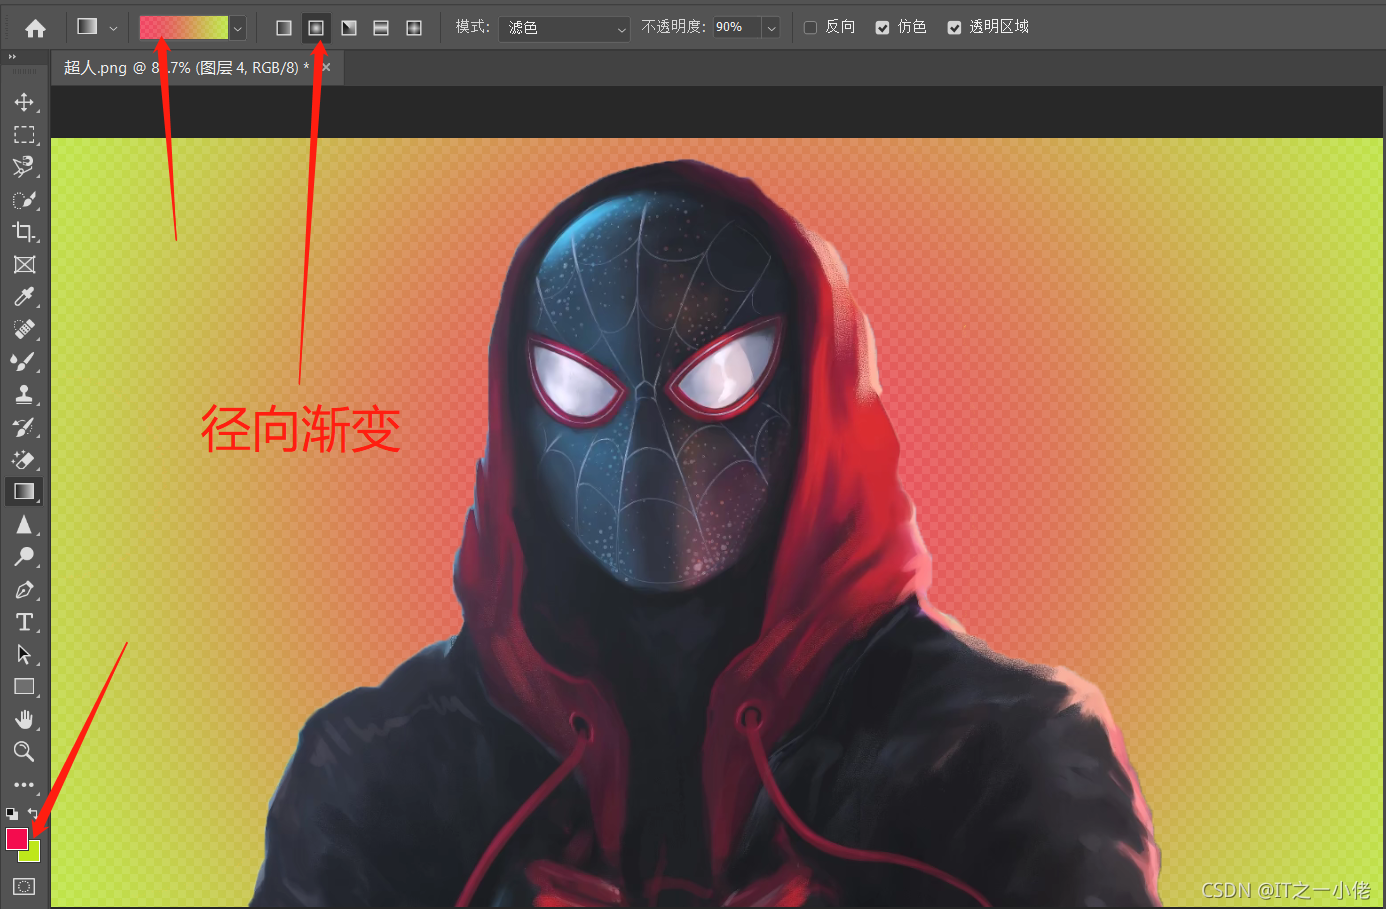Click the opacity 90% input field
Image resolution: width=1386 pixels, height=909 pixels.
pos(738,28)
